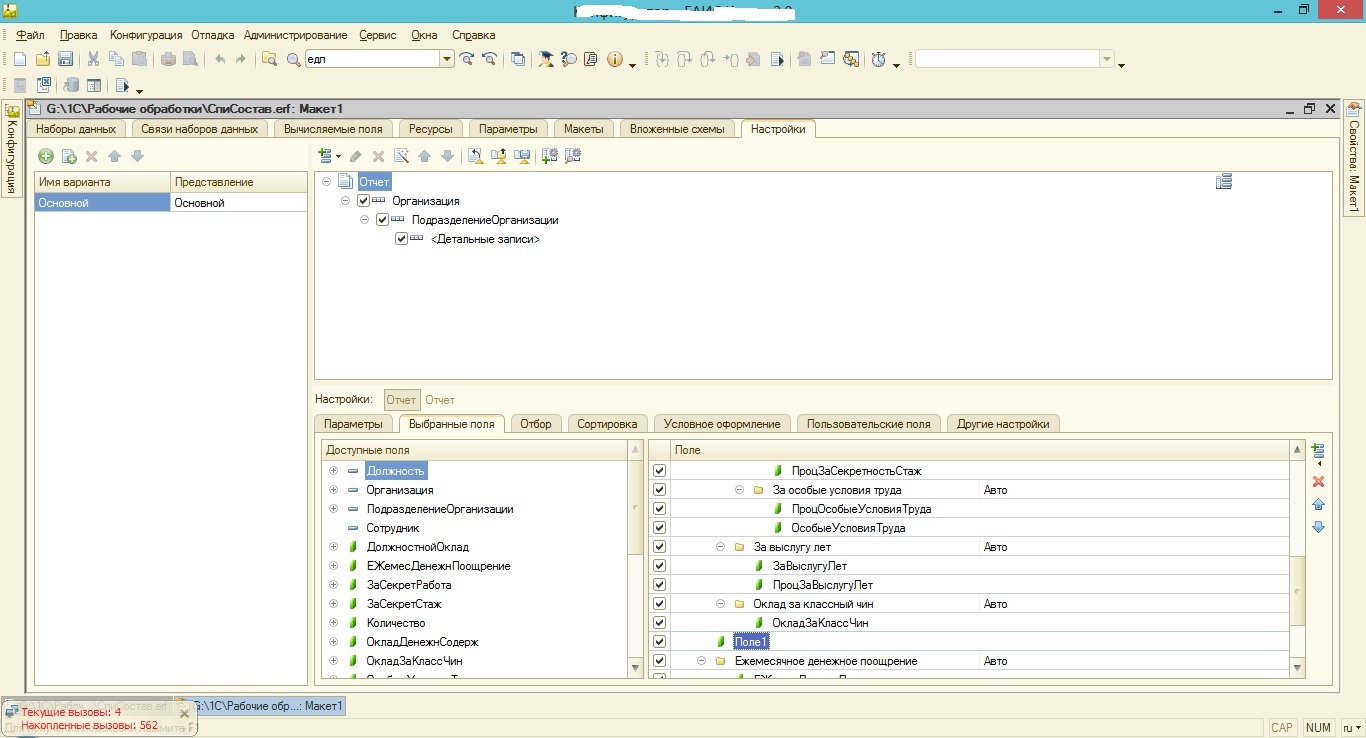Viewport: 1366px width, 738px height.
Task: Click the red delete field icon
Action: click(1318, 482)
